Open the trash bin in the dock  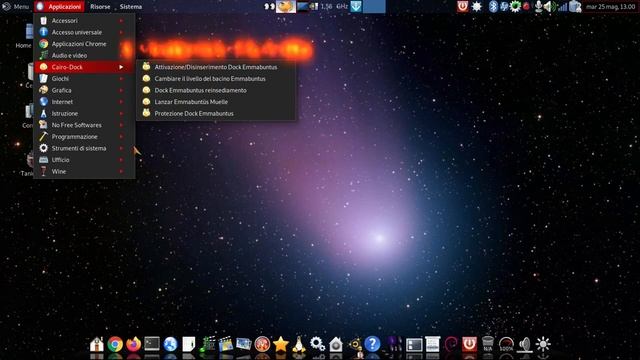click(x=488, y=344)
